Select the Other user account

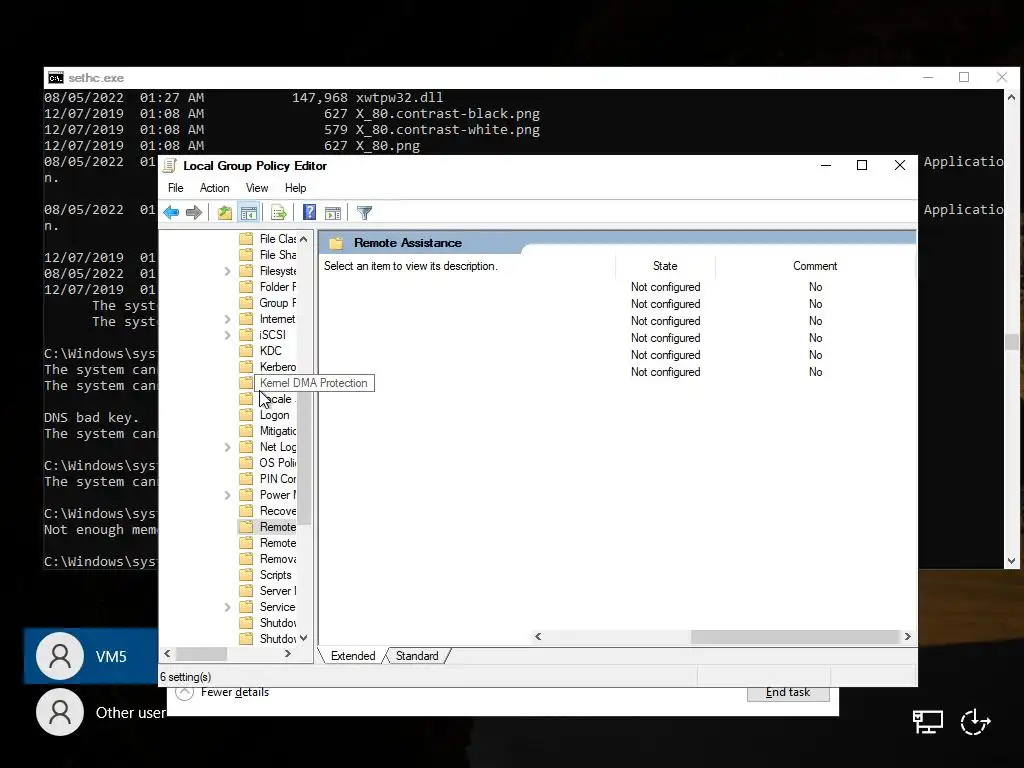click(x=101, y=712)
